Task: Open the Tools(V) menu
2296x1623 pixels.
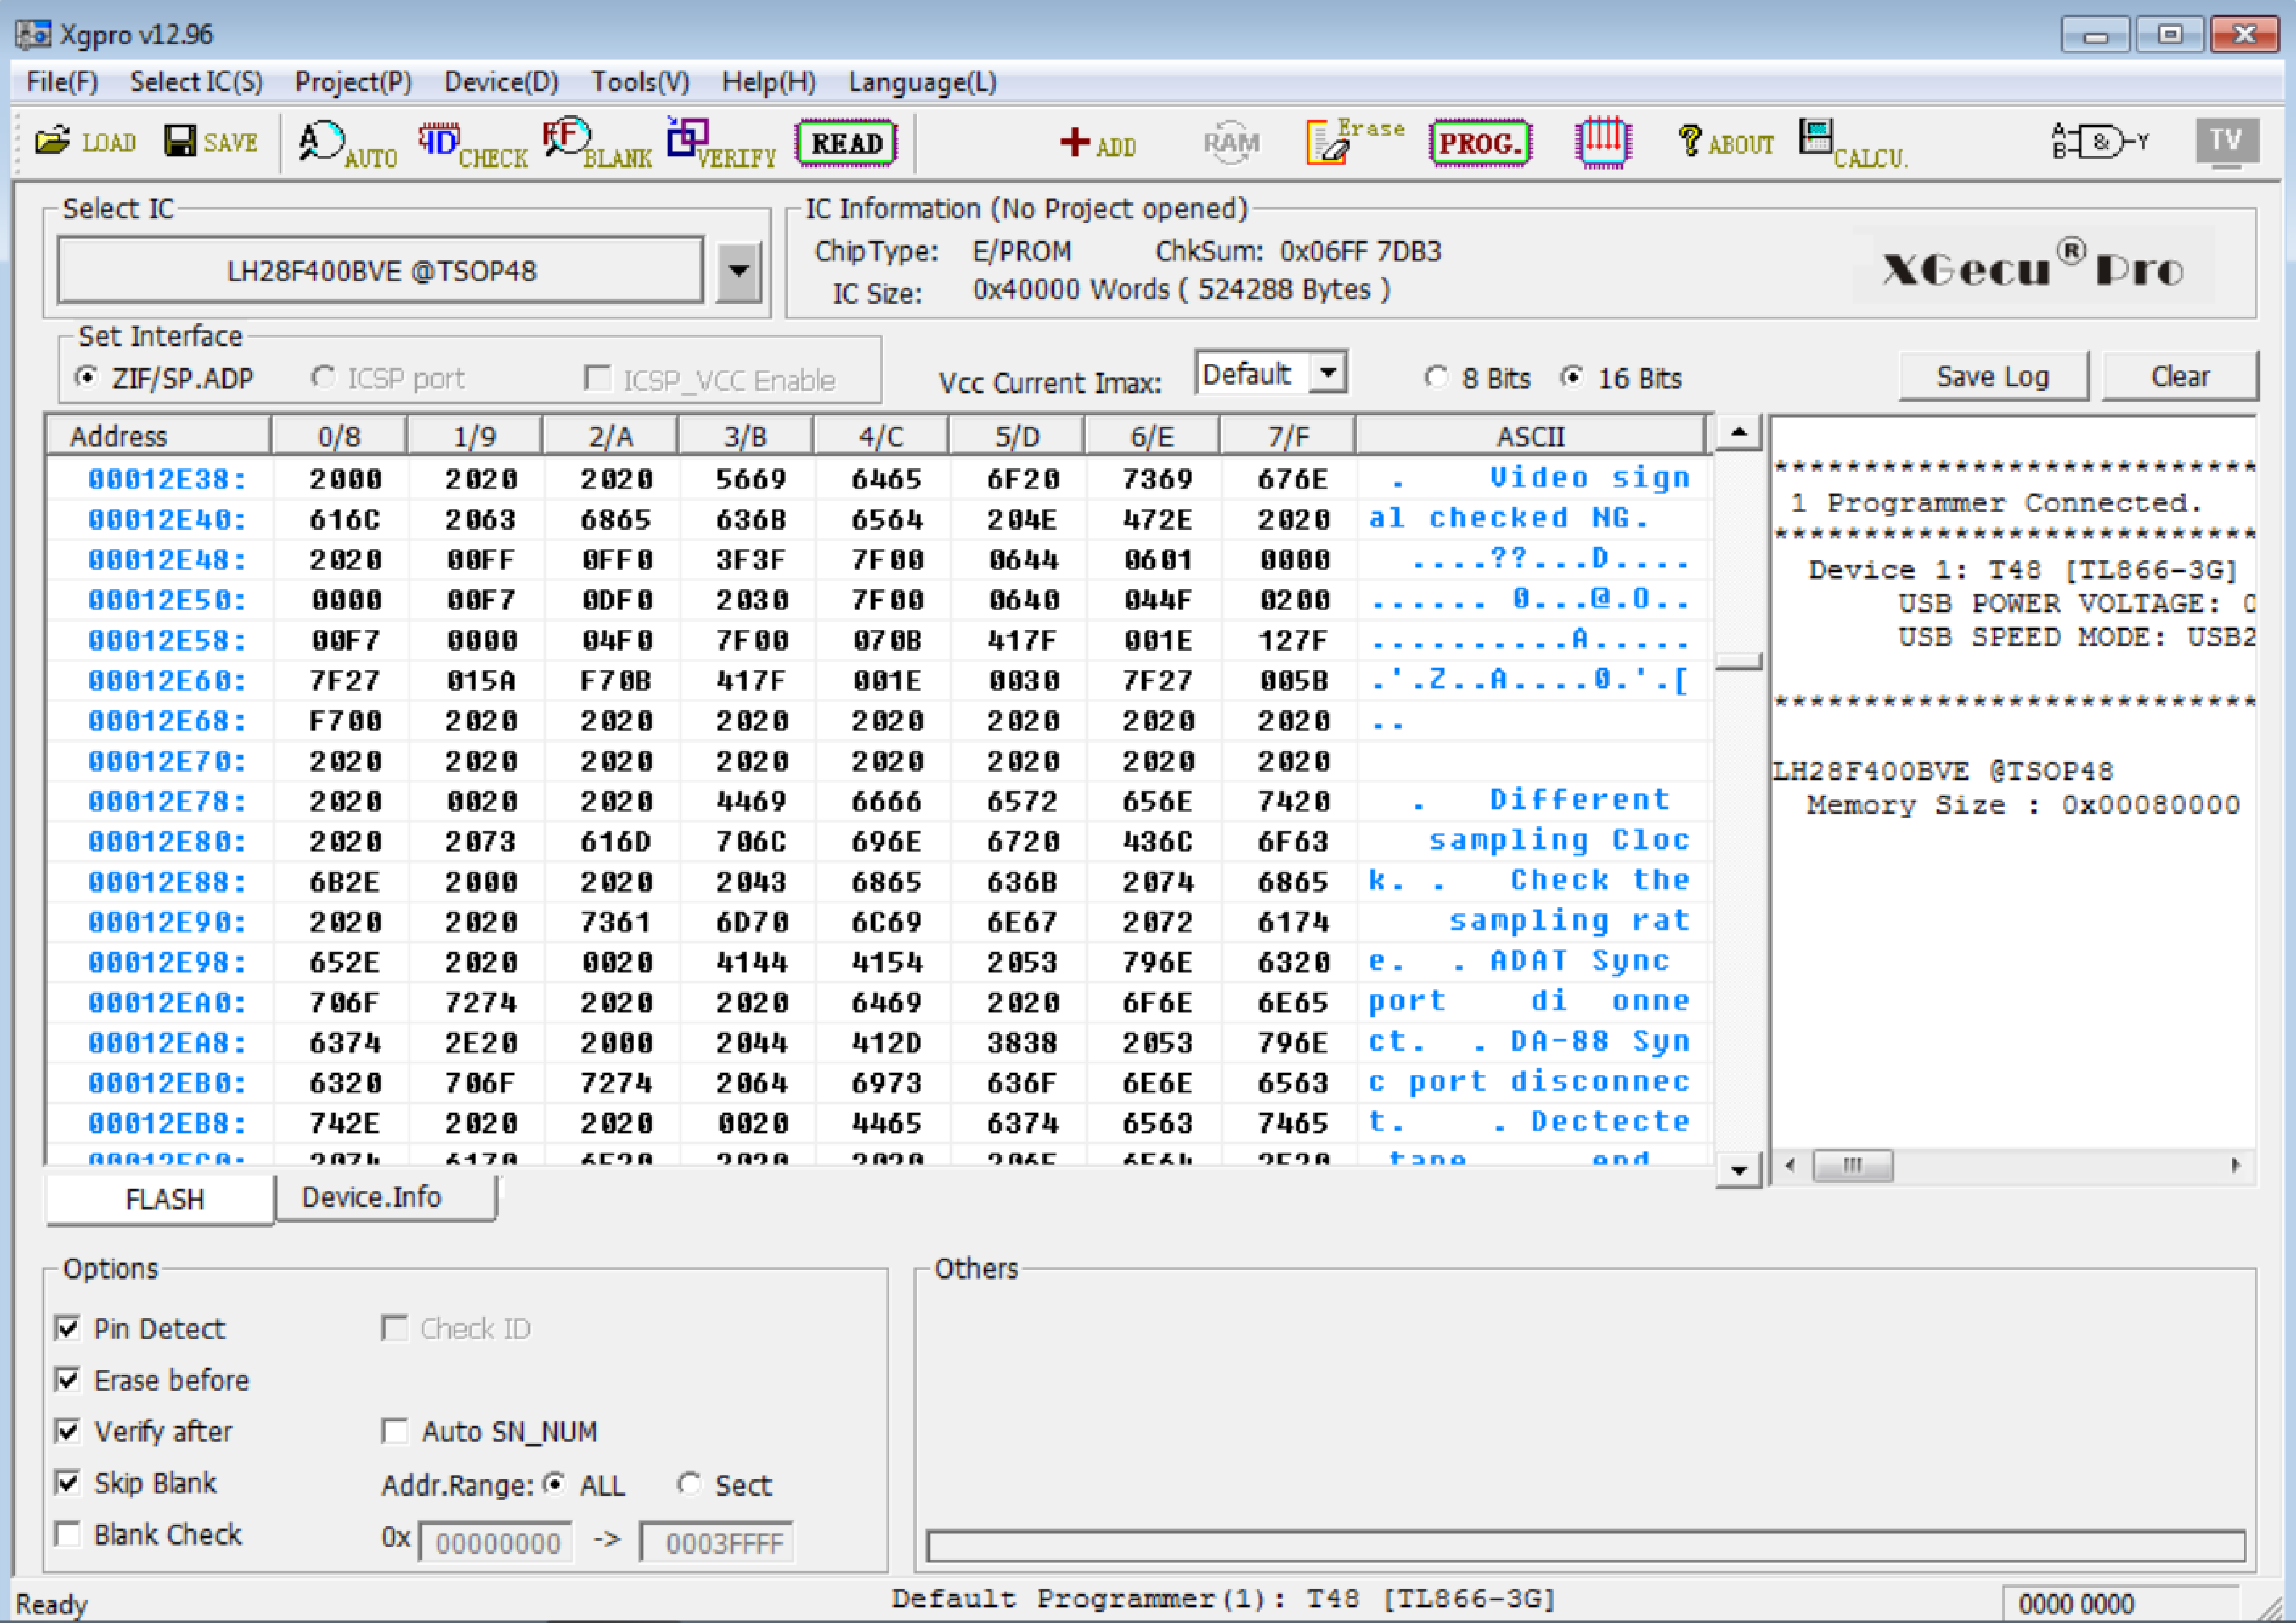Action: pyautogui.click(x=639, y=82)
